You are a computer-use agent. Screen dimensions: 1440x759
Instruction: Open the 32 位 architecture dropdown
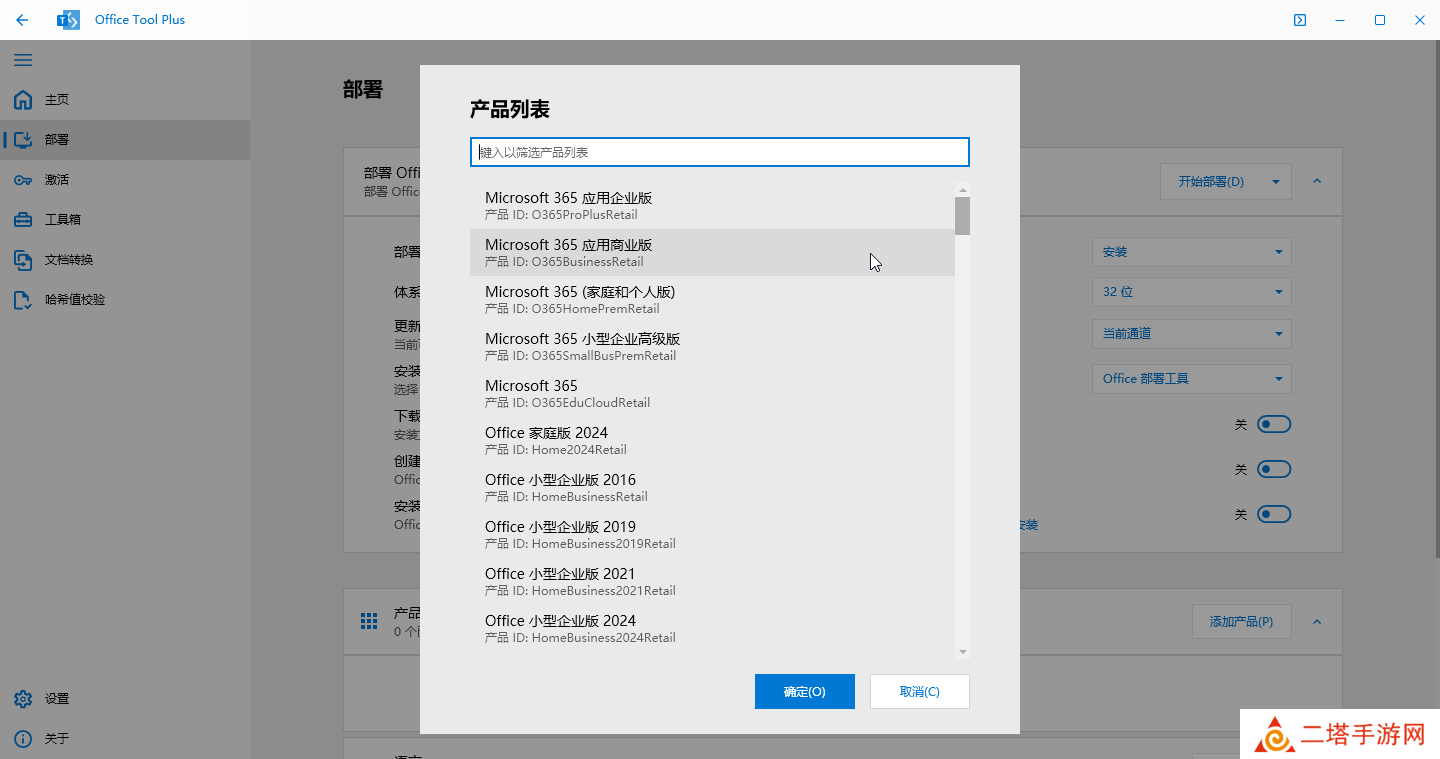click(1191, 292)
